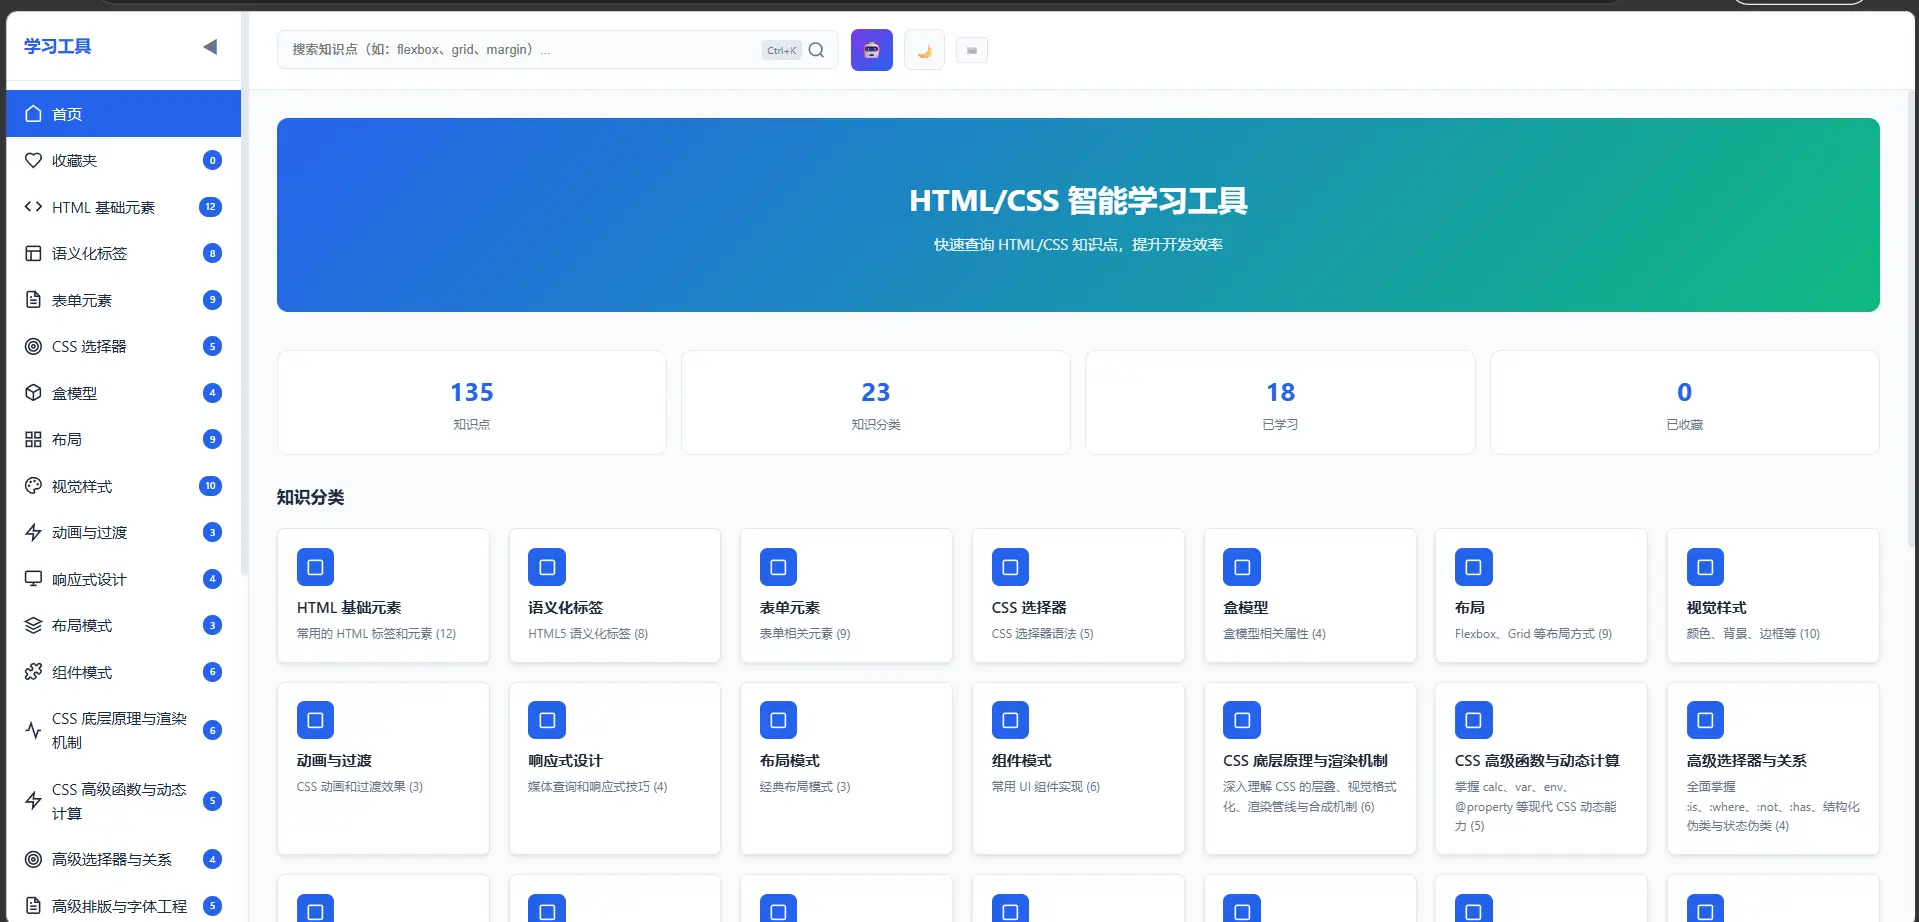
Task: Click the code brackets icon of HTML 基础元素
Action: click(33, 207)
